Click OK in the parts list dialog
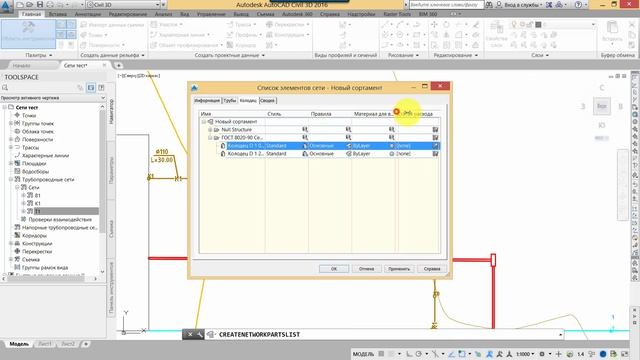Image resolution: width=640 pixels, height=360 pixels. (334, 269)
